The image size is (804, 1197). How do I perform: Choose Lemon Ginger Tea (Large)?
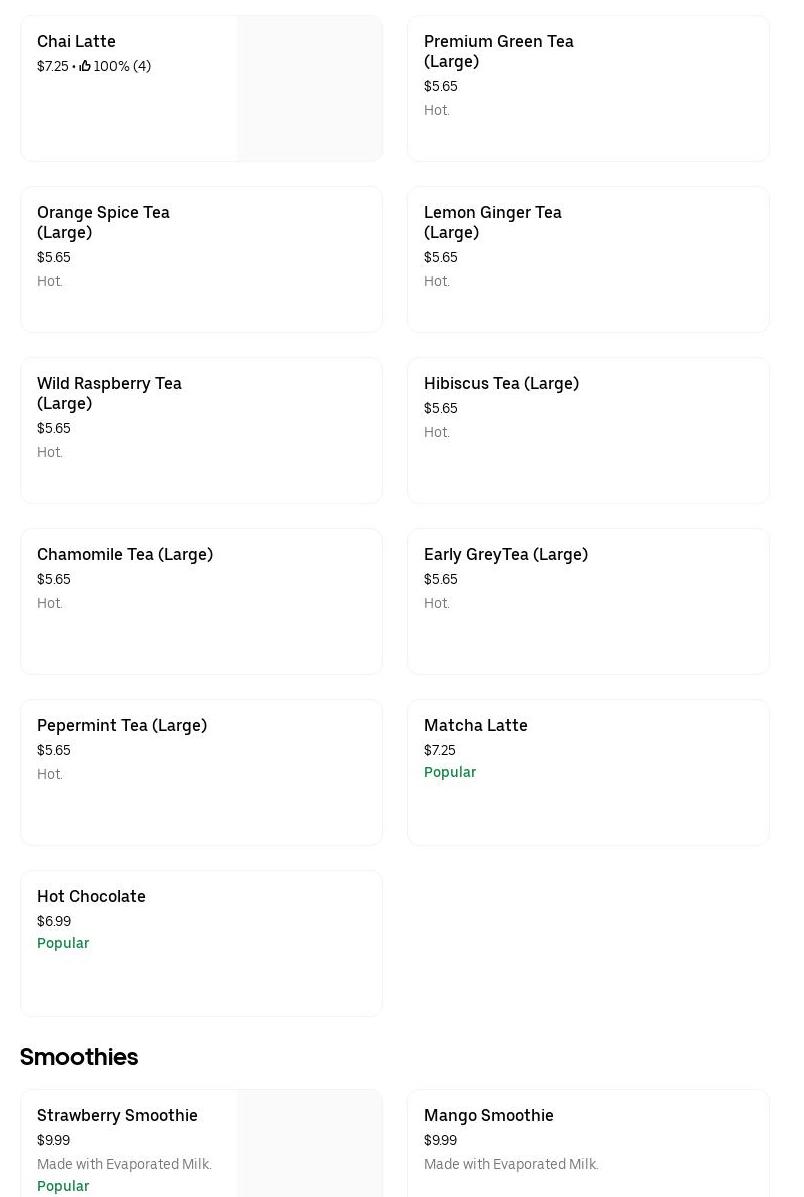588,259
